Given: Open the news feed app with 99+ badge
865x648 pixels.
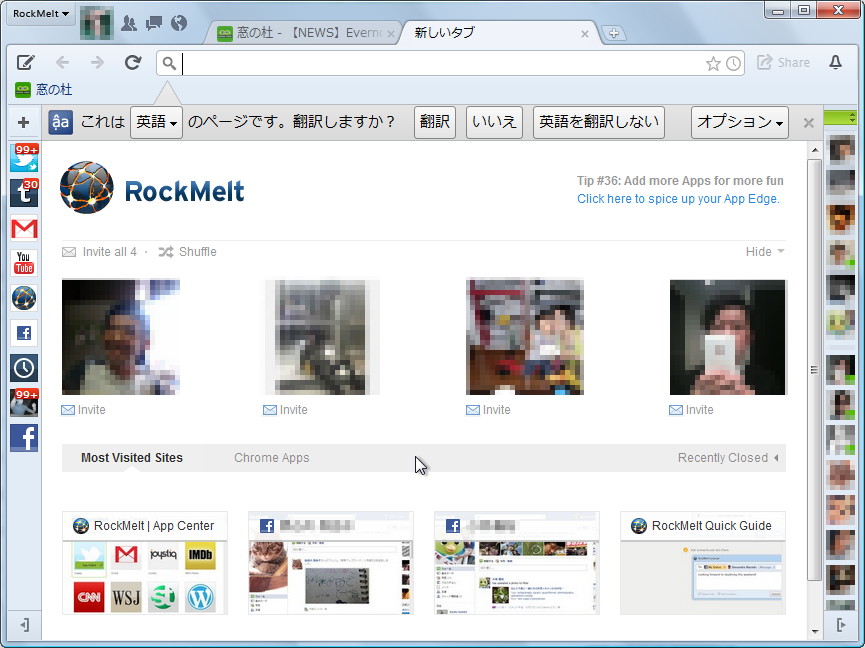Looking at the screenshot, I should [x=24, y=403].
